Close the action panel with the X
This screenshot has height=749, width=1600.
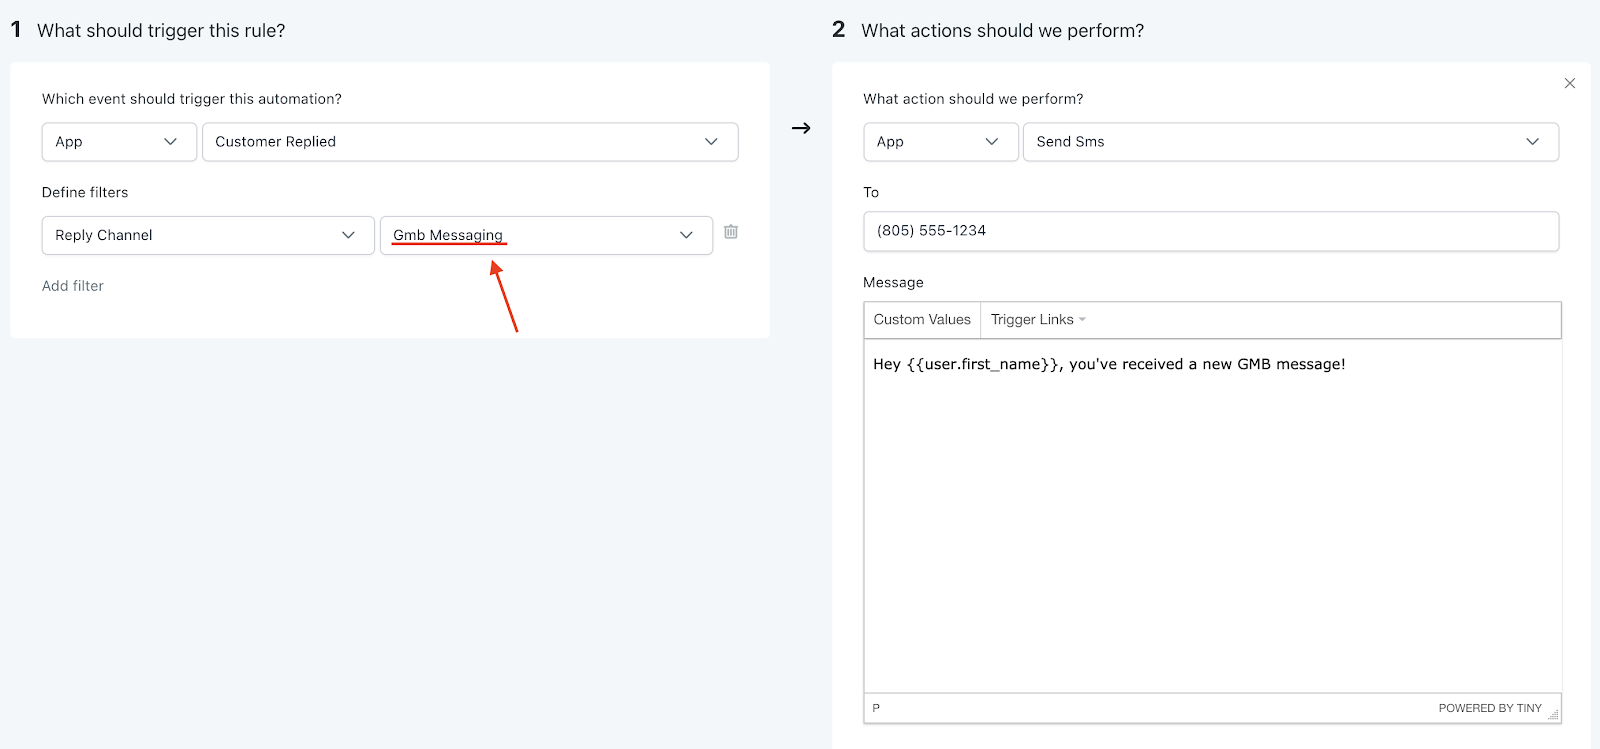[1570, 83]
